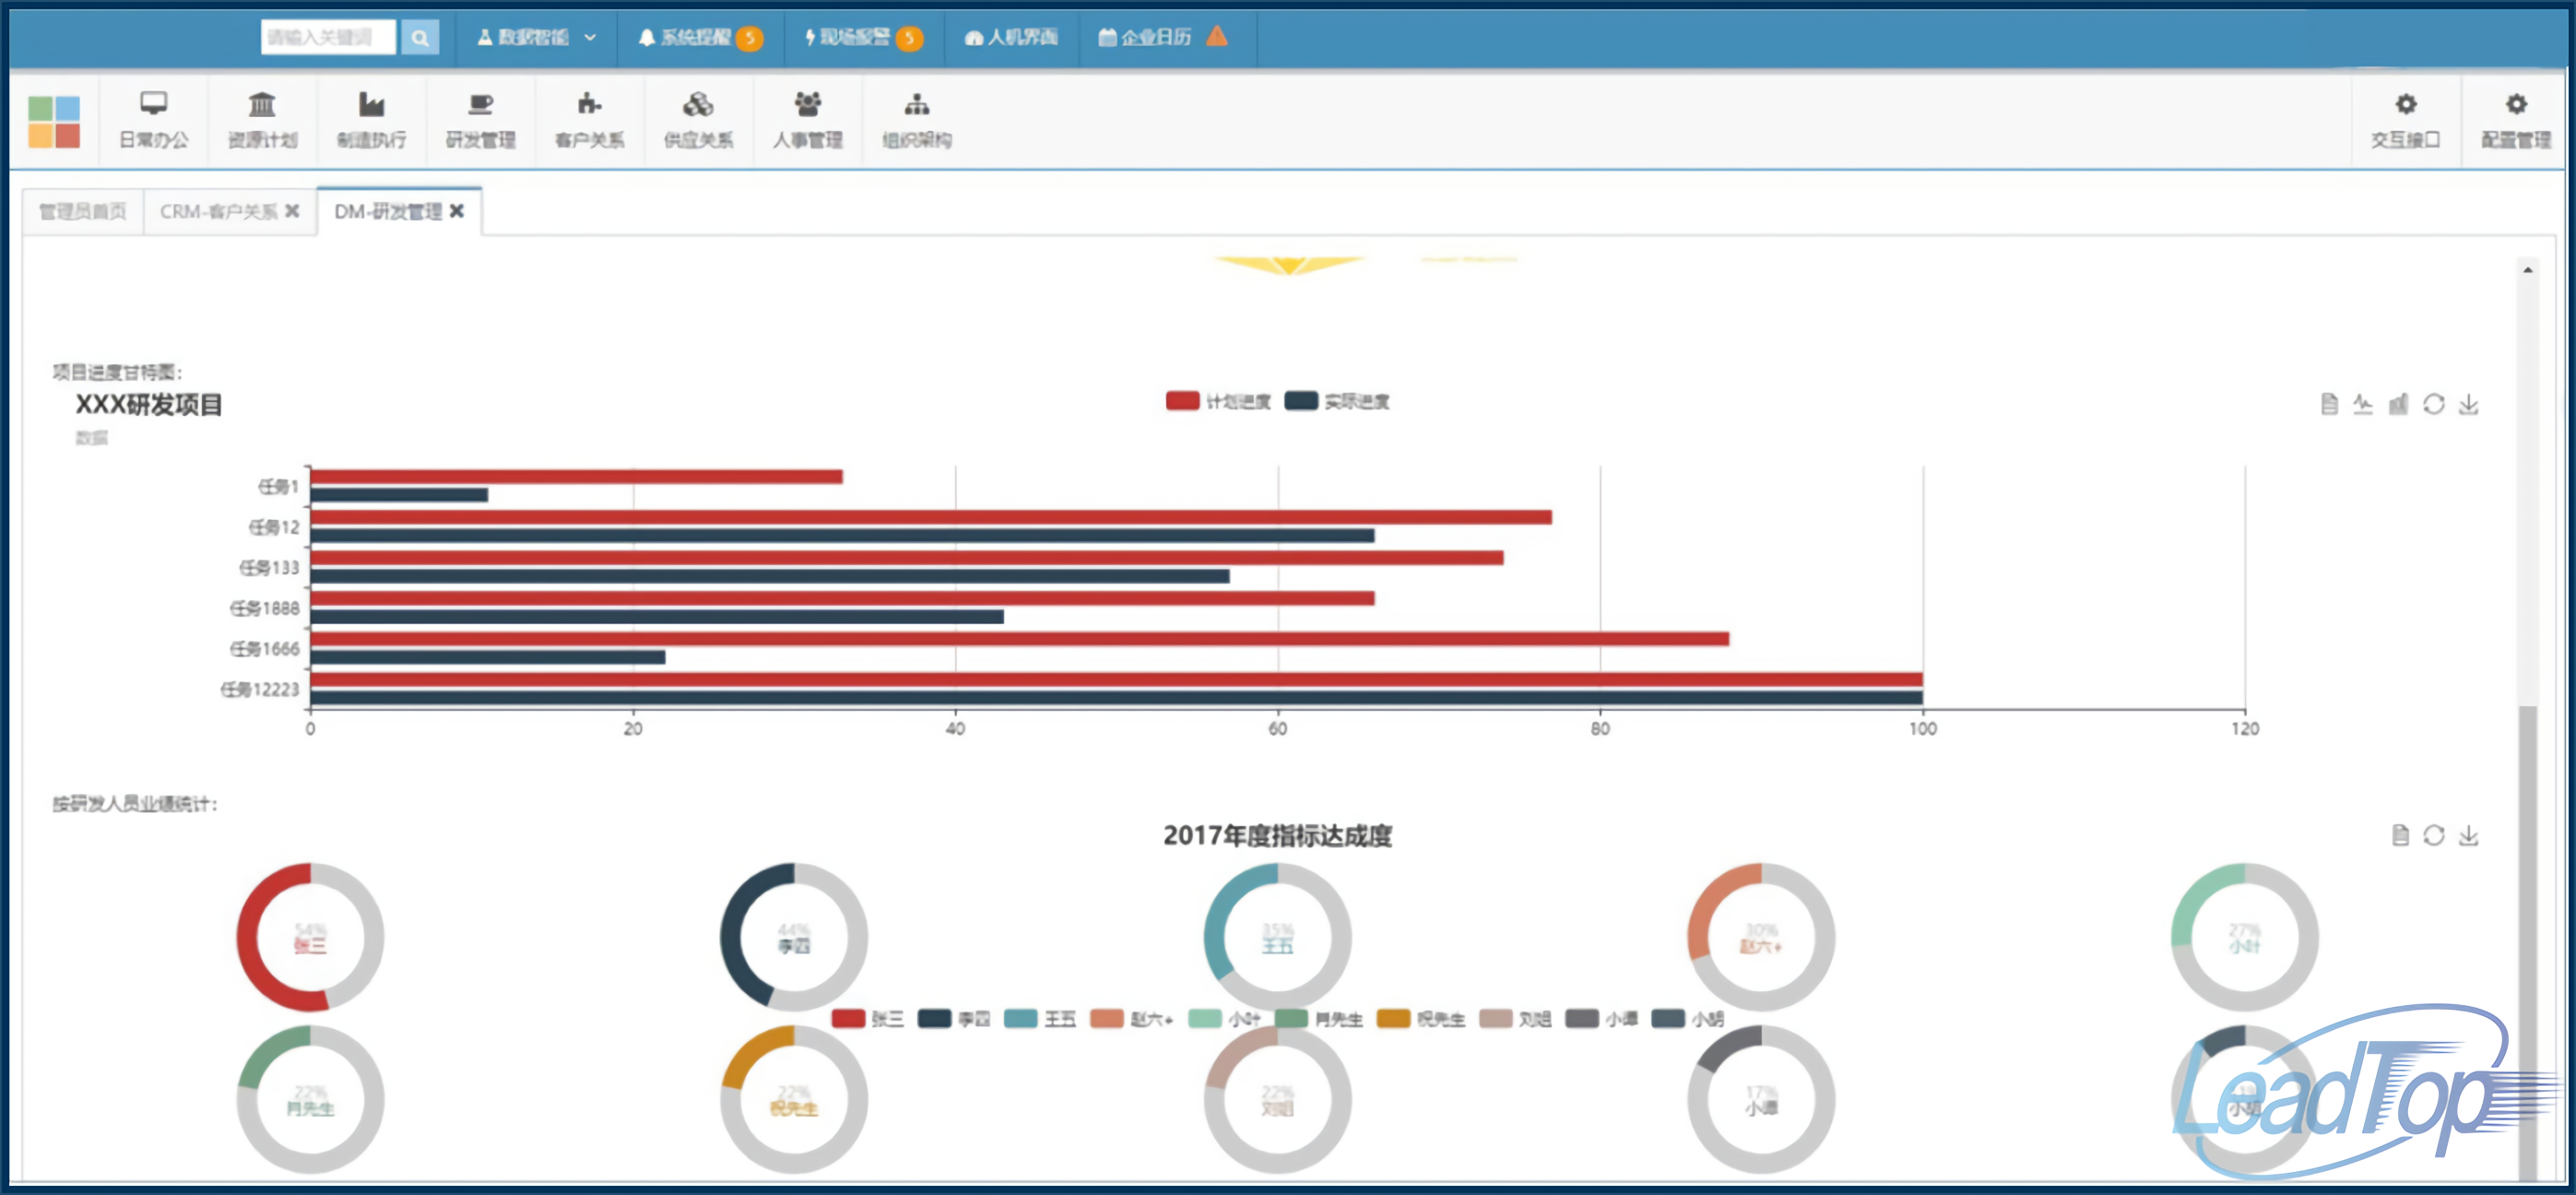Open data view of 2017年度指标达成度 chart

point(2399,835)
